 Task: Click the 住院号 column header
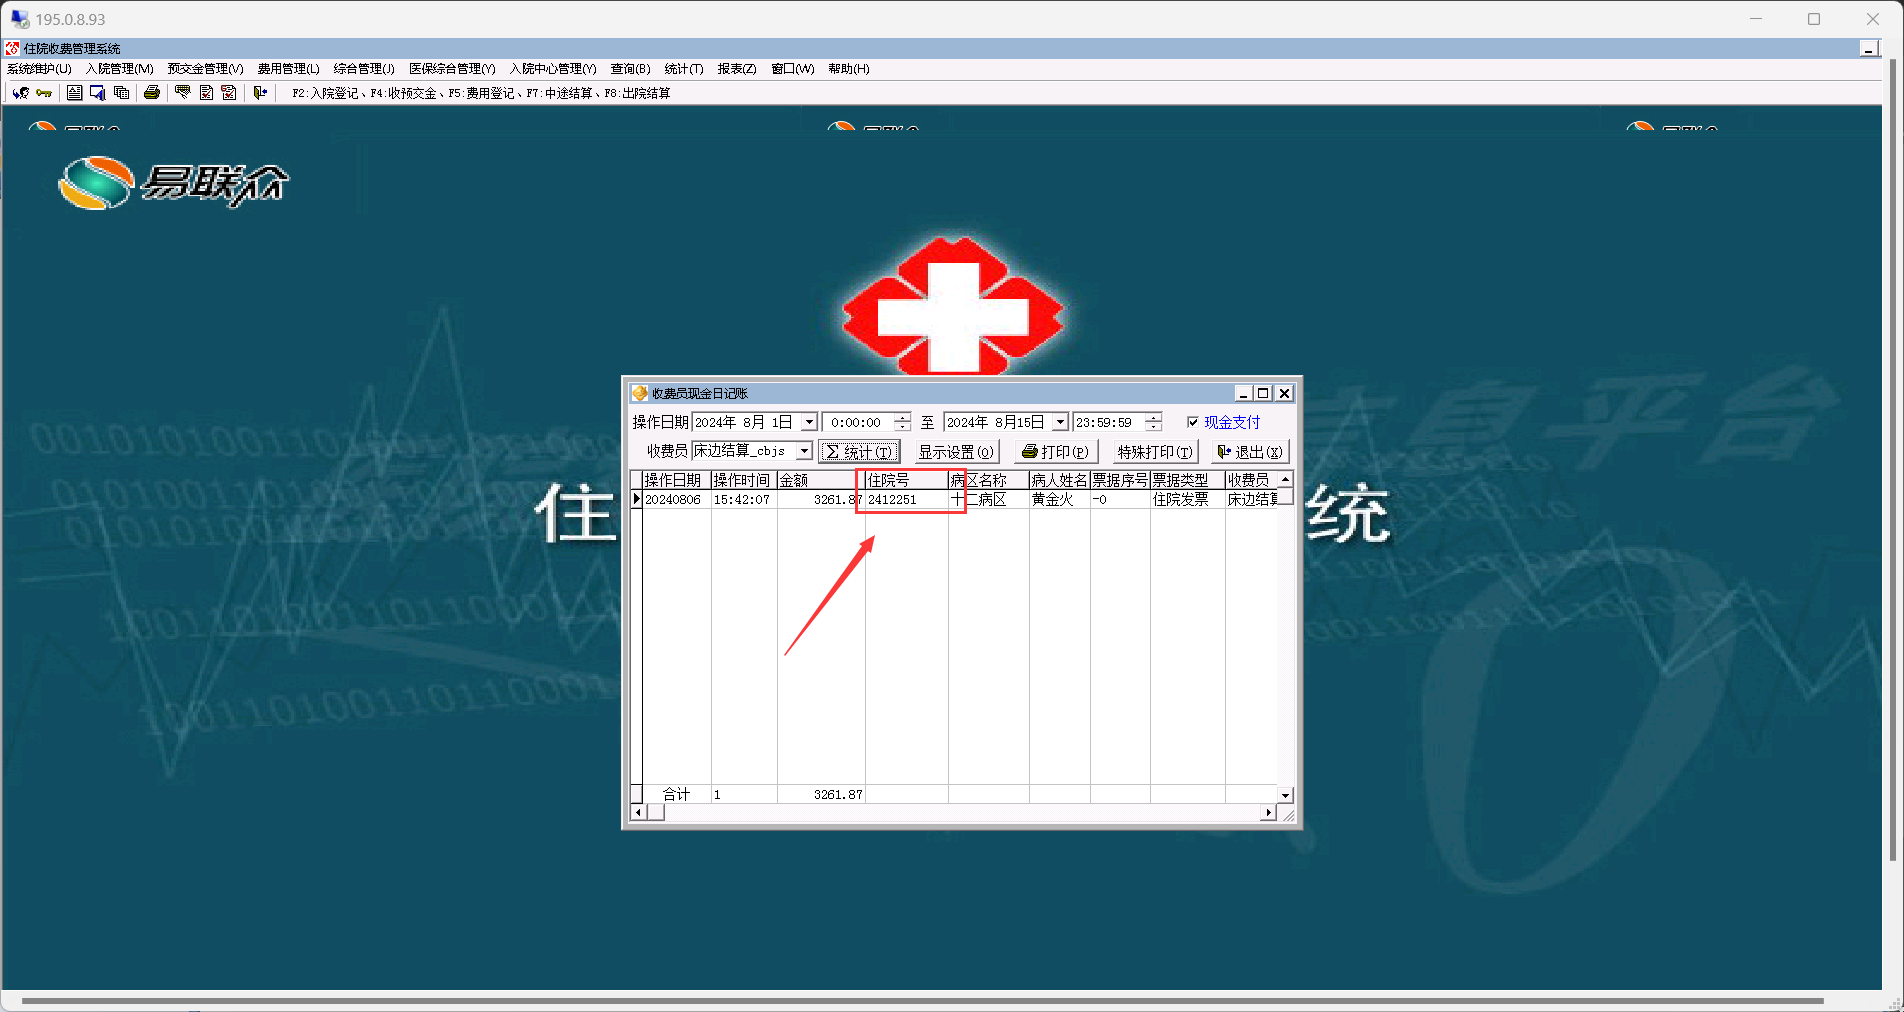click(907, 480)
